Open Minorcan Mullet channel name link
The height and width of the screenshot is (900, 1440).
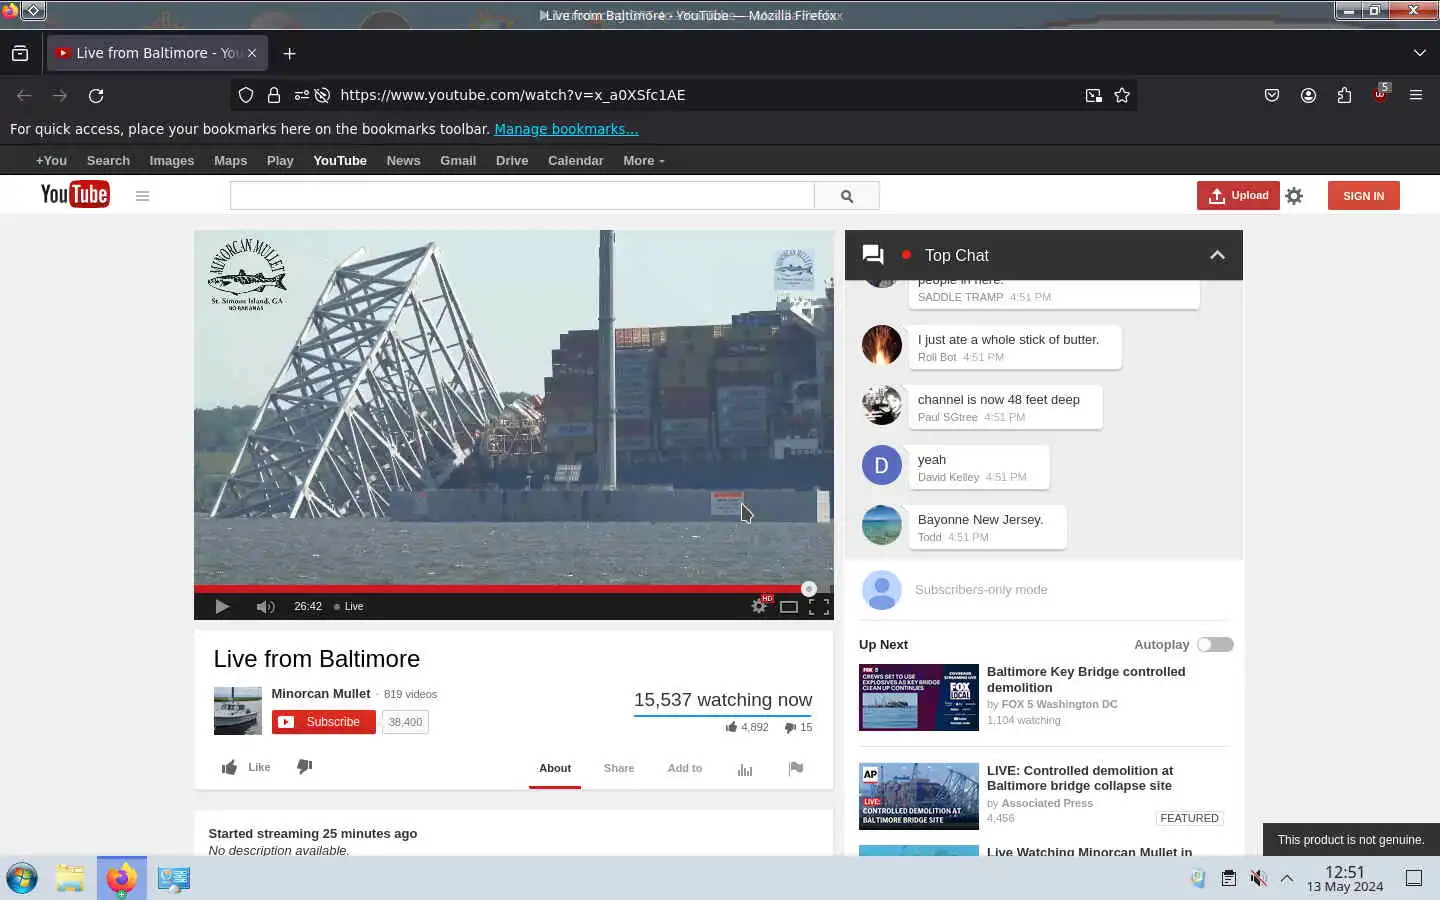[x=321, y=693]
